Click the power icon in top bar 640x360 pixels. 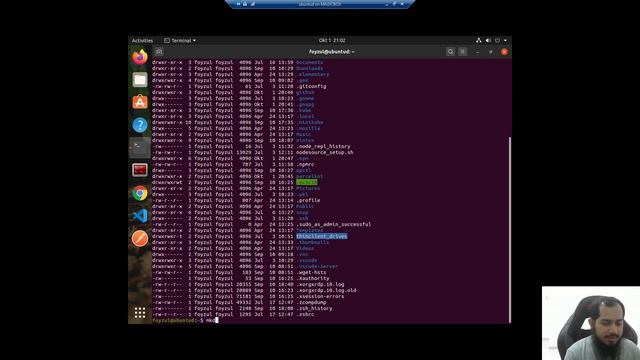coord(497,40)
